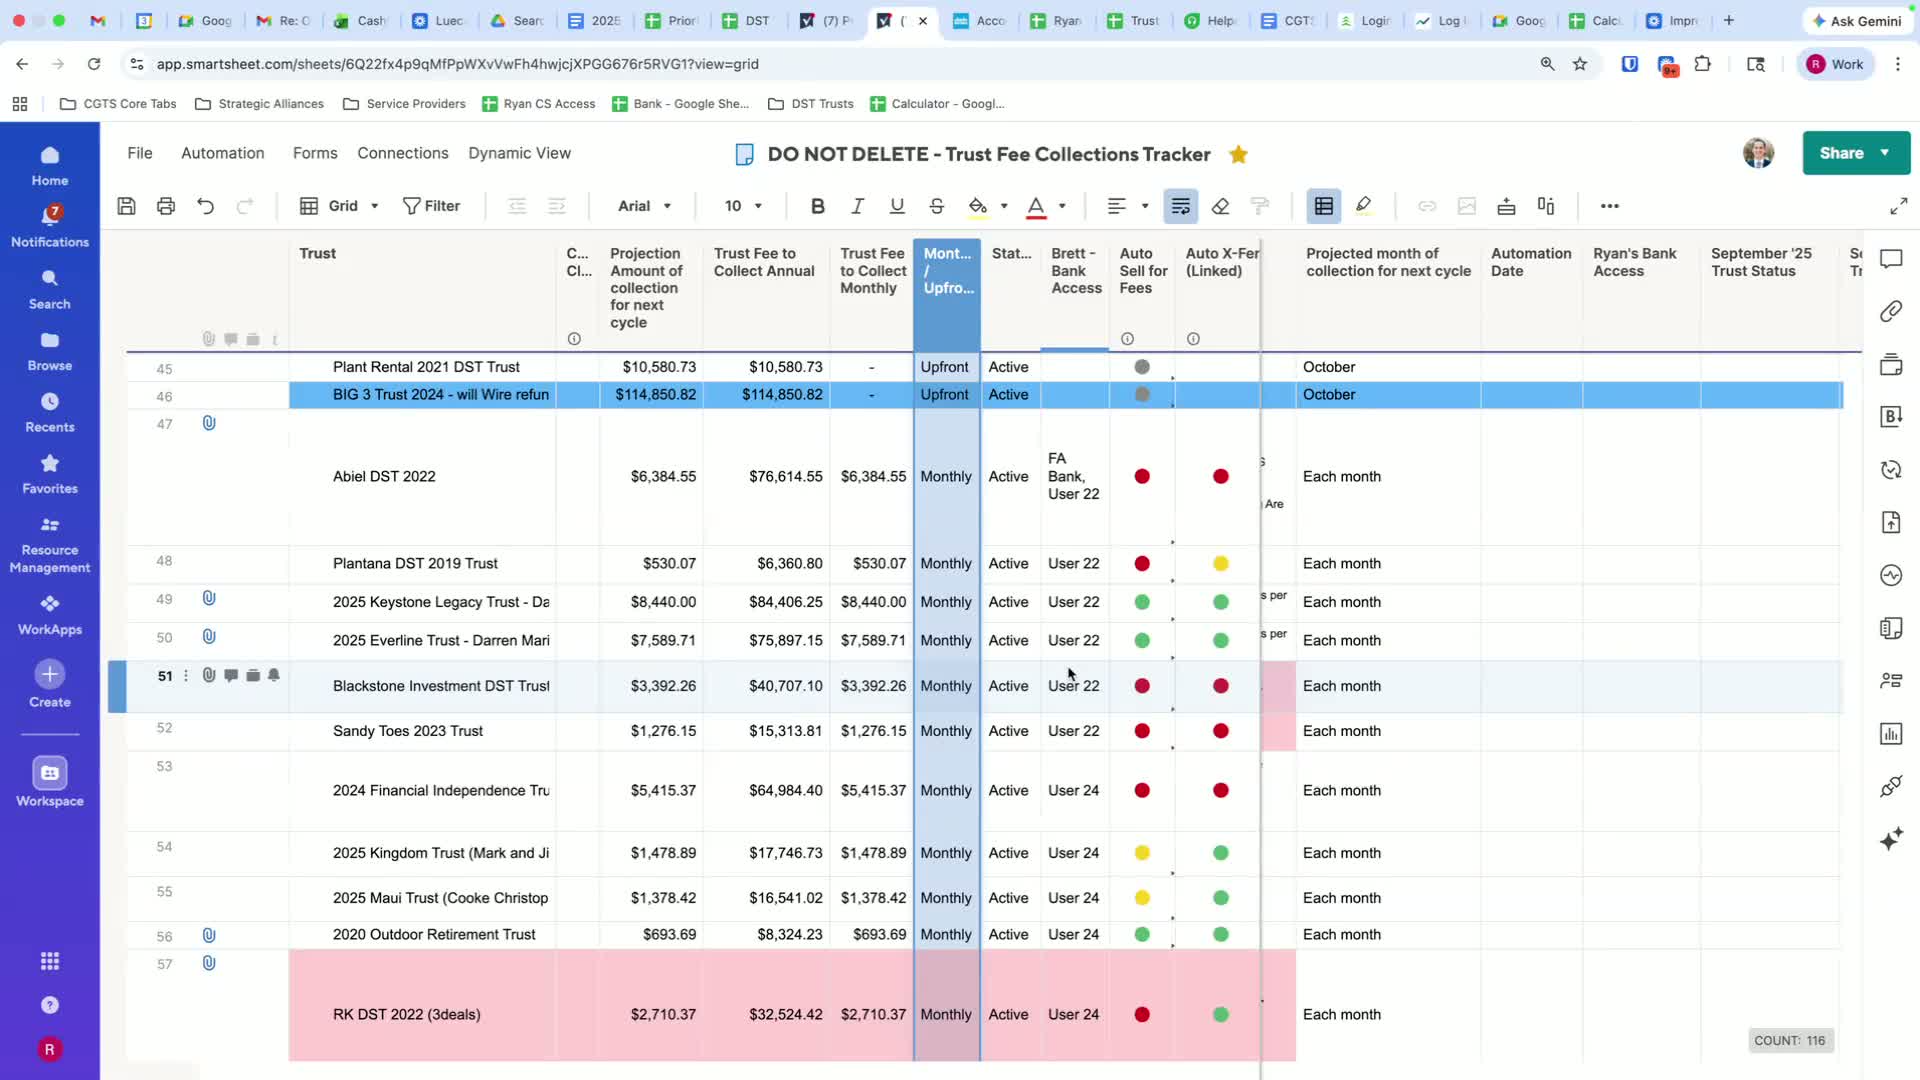1920x1080 pixels.
Task: Open the Notifications bell in sidebar
Action: [50, 216]
